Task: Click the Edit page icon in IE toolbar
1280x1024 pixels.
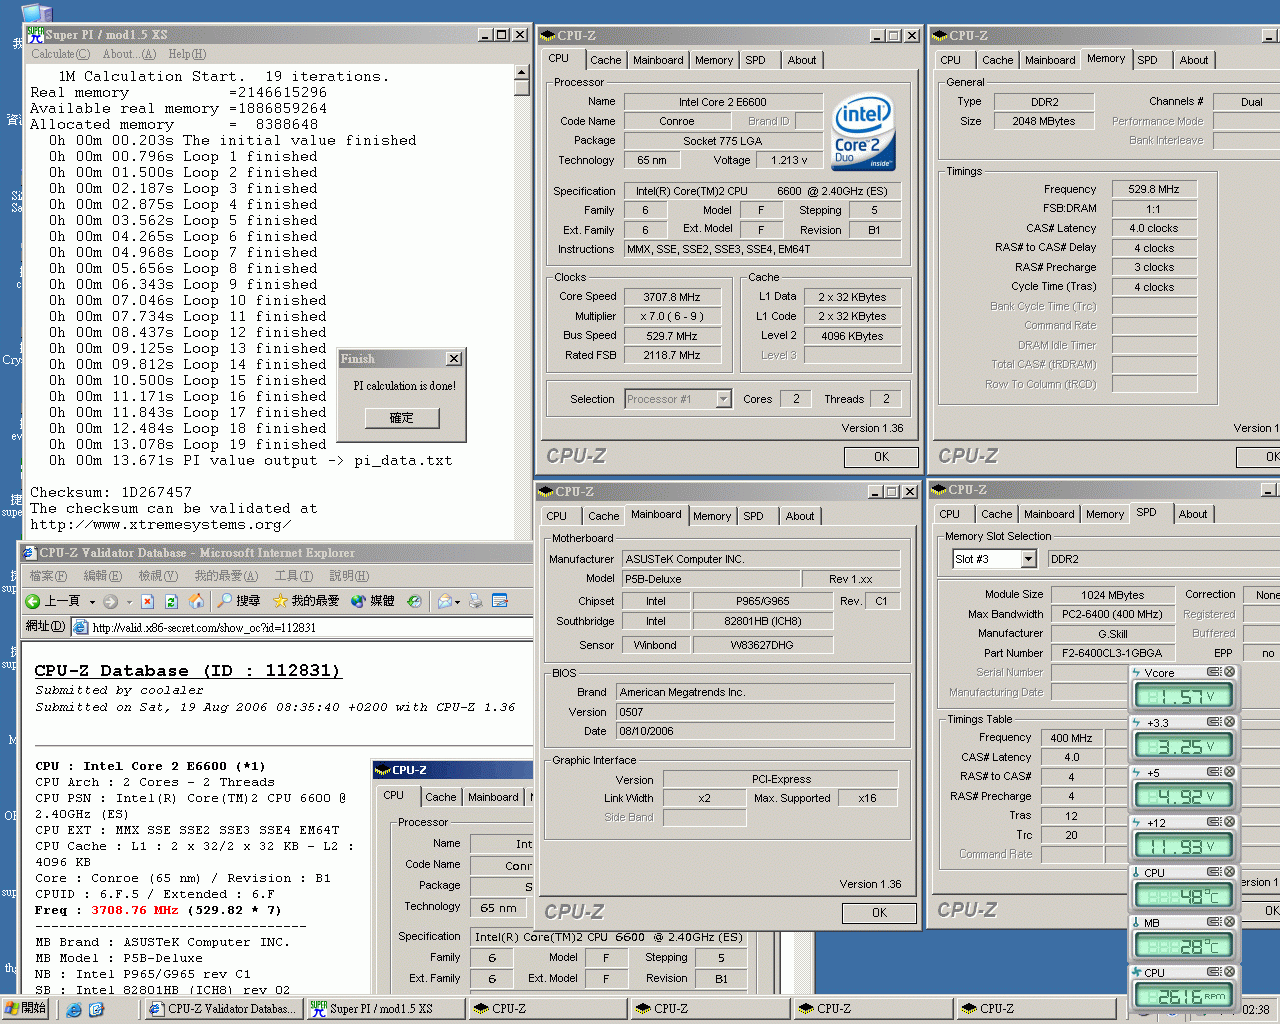Action: (x=500, y=601)
